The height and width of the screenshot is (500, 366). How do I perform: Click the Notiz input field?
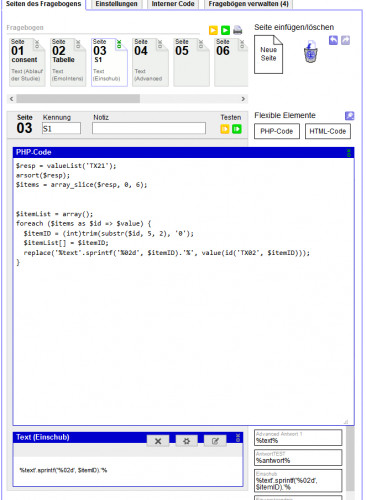pos(149,128)
